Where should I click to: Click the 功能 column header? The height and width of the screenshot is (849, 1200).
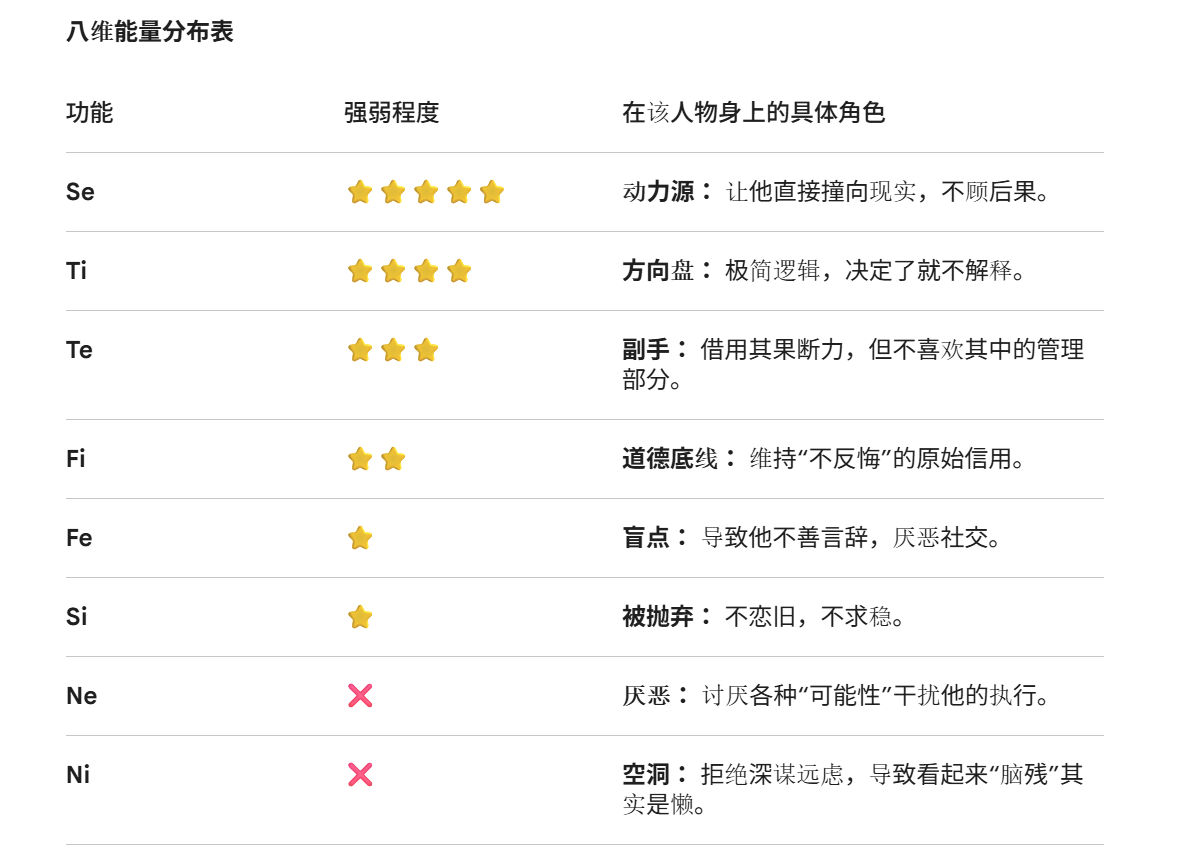pos(90,113)
